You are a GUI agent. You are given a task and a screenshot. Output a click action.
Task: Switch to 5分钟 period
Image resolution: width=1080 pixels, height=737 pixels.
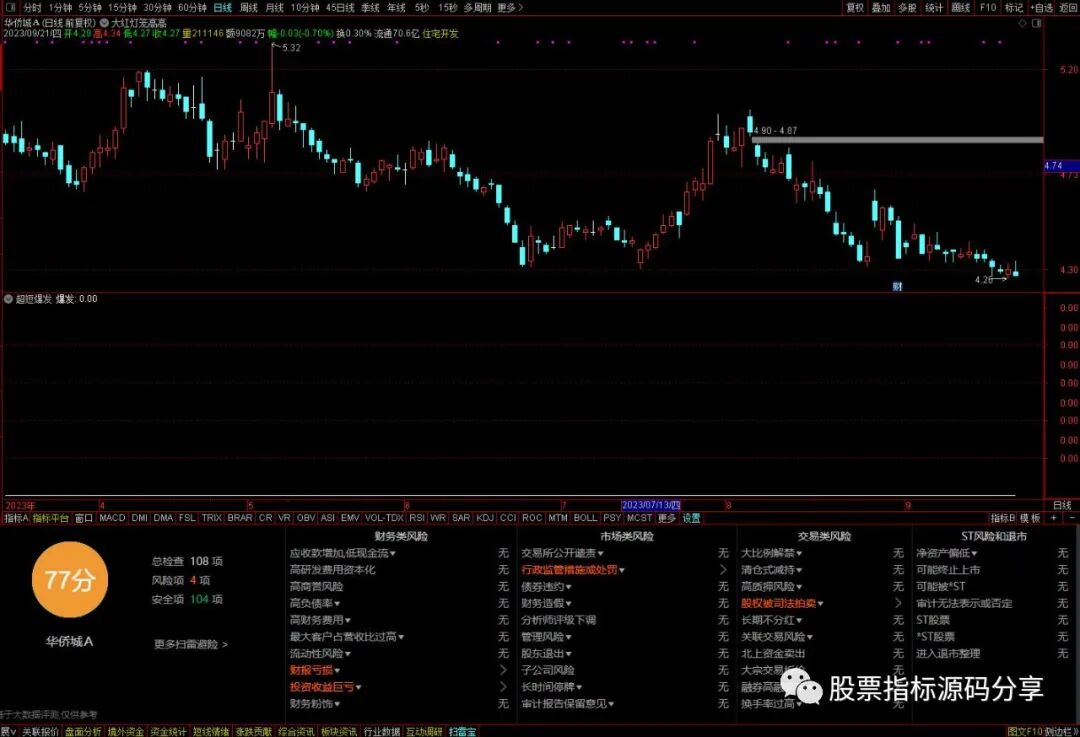tap(90, 8)
